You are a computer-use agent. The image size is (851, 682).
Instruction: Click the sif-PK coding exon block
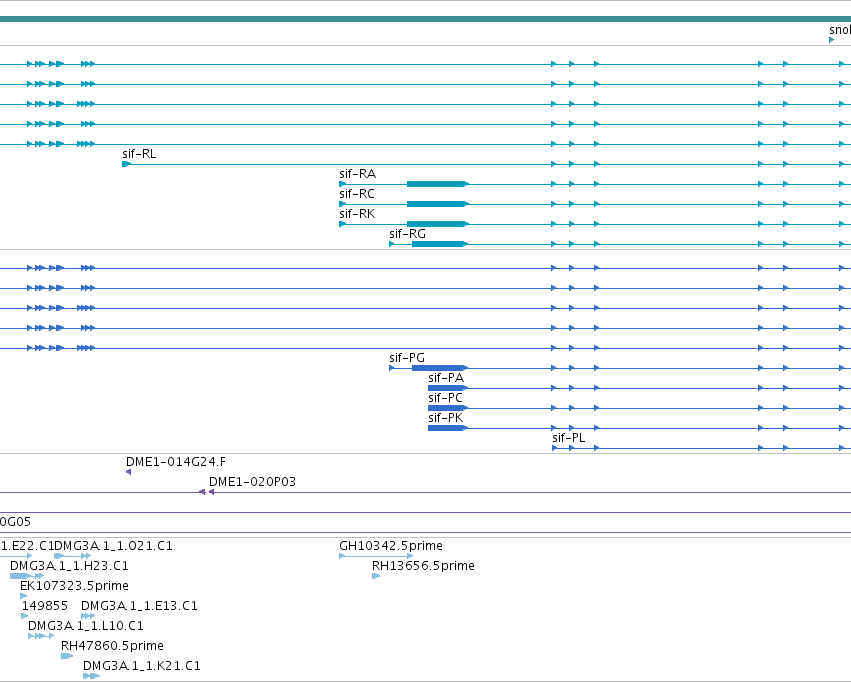pos(447,429)
